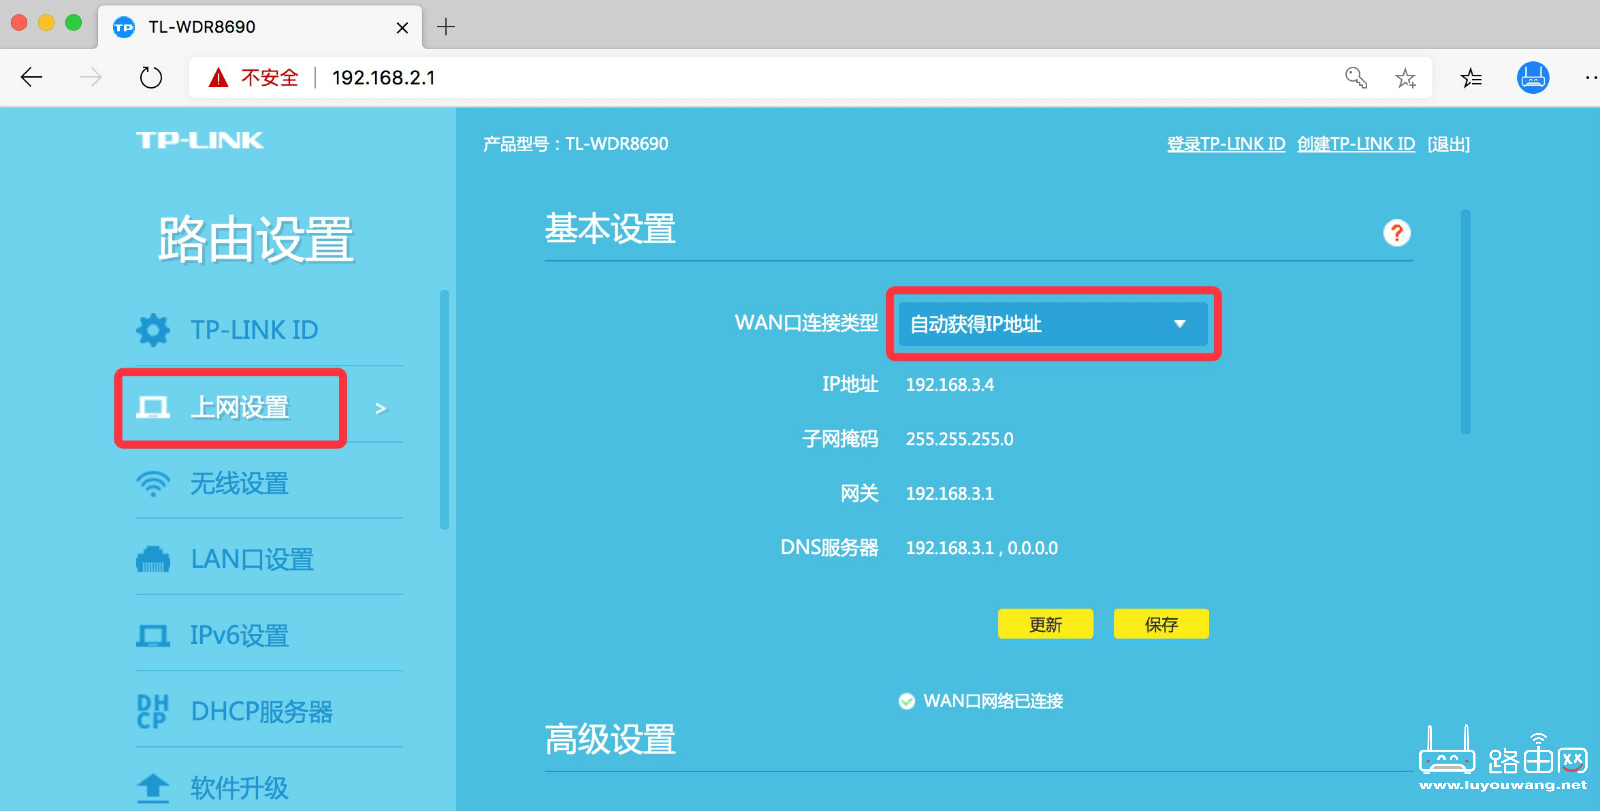Click the TP-LINK ID gear icon
This screenshot has height=811, width=1600.
[x=153, y=330]
